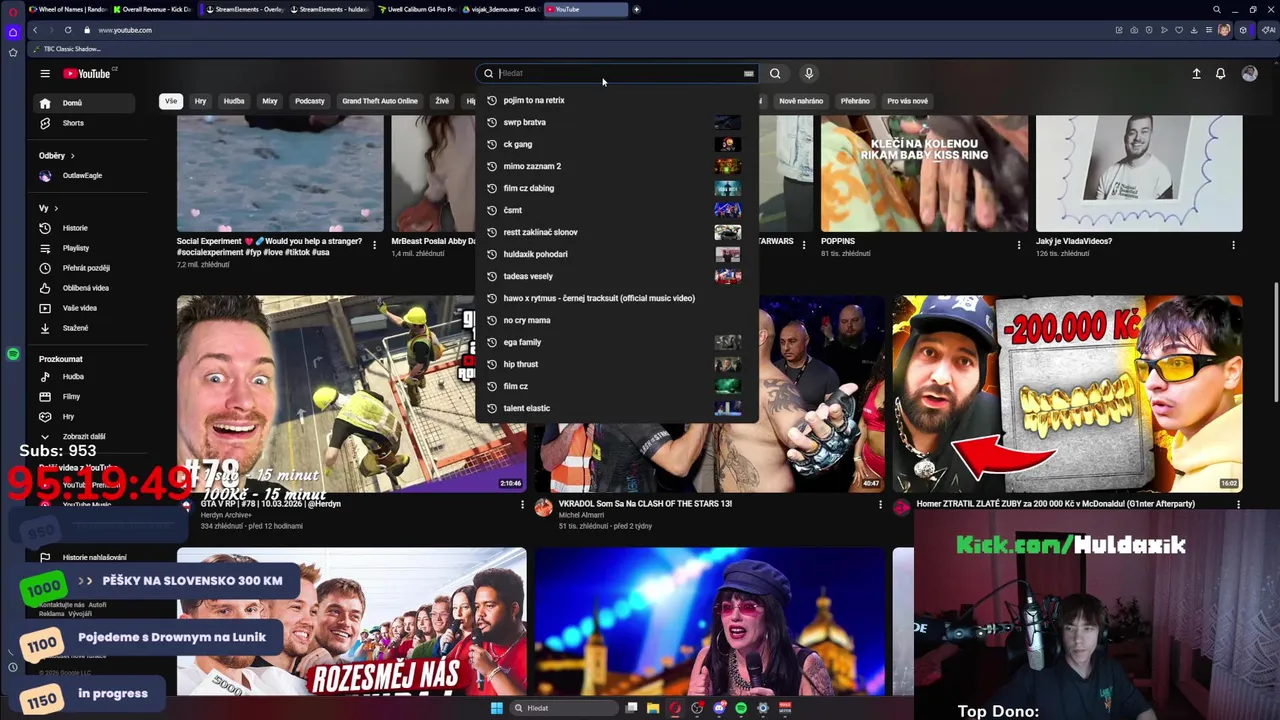Image resolution: width=1280 pixels, height=720 pixels.
Task: Select the Vše filter chip
Action: pos(171,101)
